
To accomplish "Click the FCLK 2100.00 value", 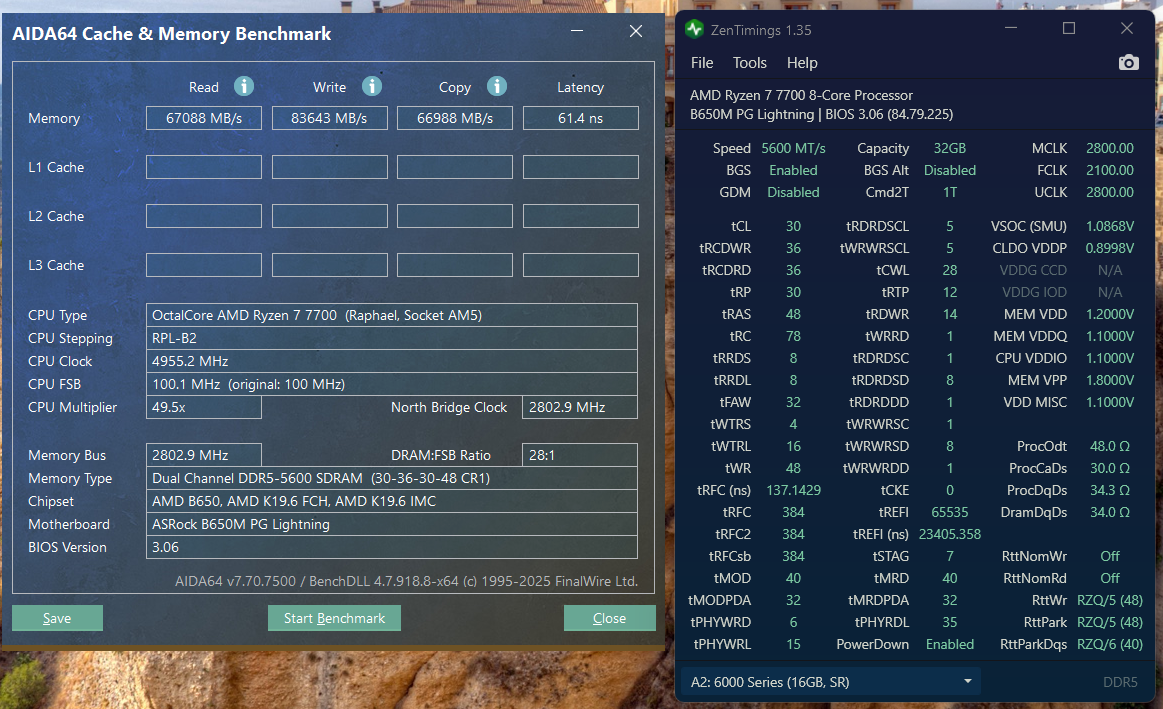I will tap(1110, 171).
